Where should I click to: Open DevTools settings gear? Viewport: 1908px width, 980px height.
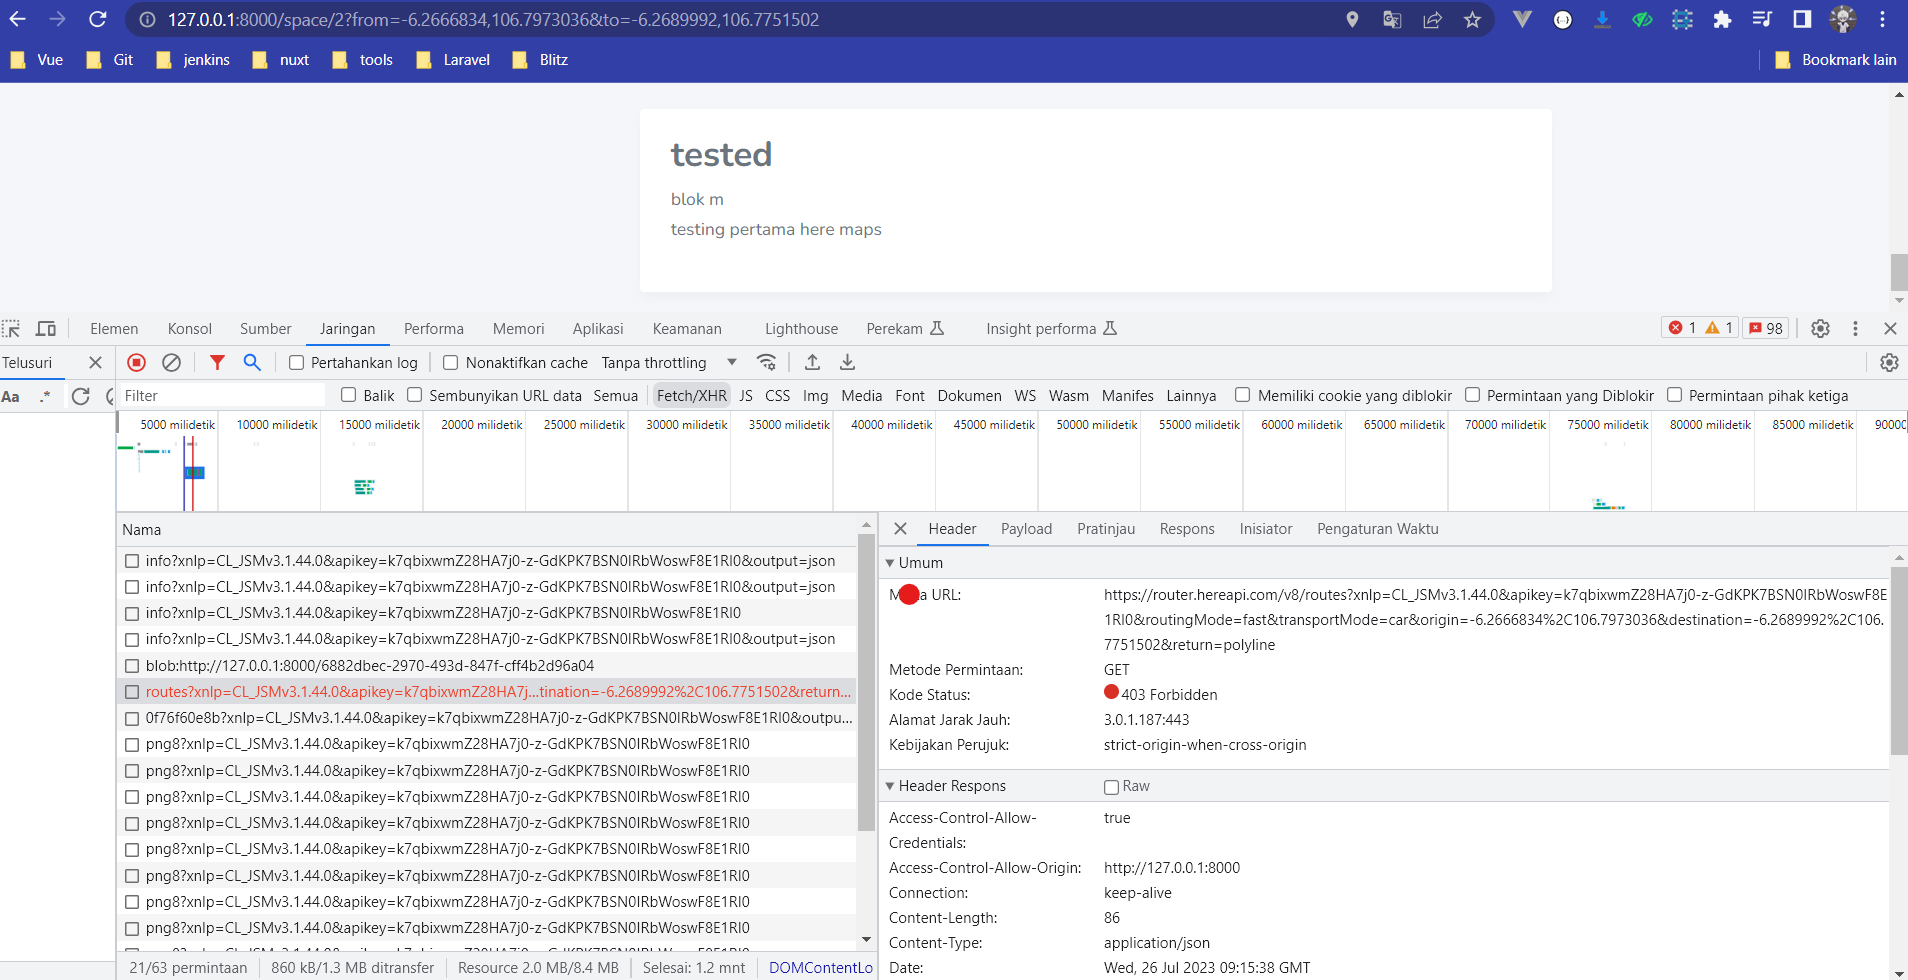[1820, 328]
